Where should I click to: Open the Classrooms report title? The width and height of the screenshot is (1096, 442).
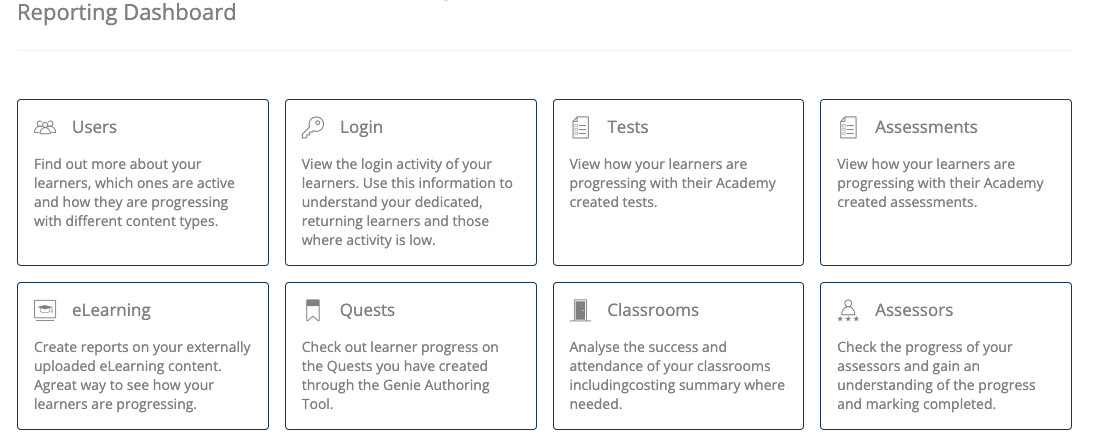coord(653,311)
